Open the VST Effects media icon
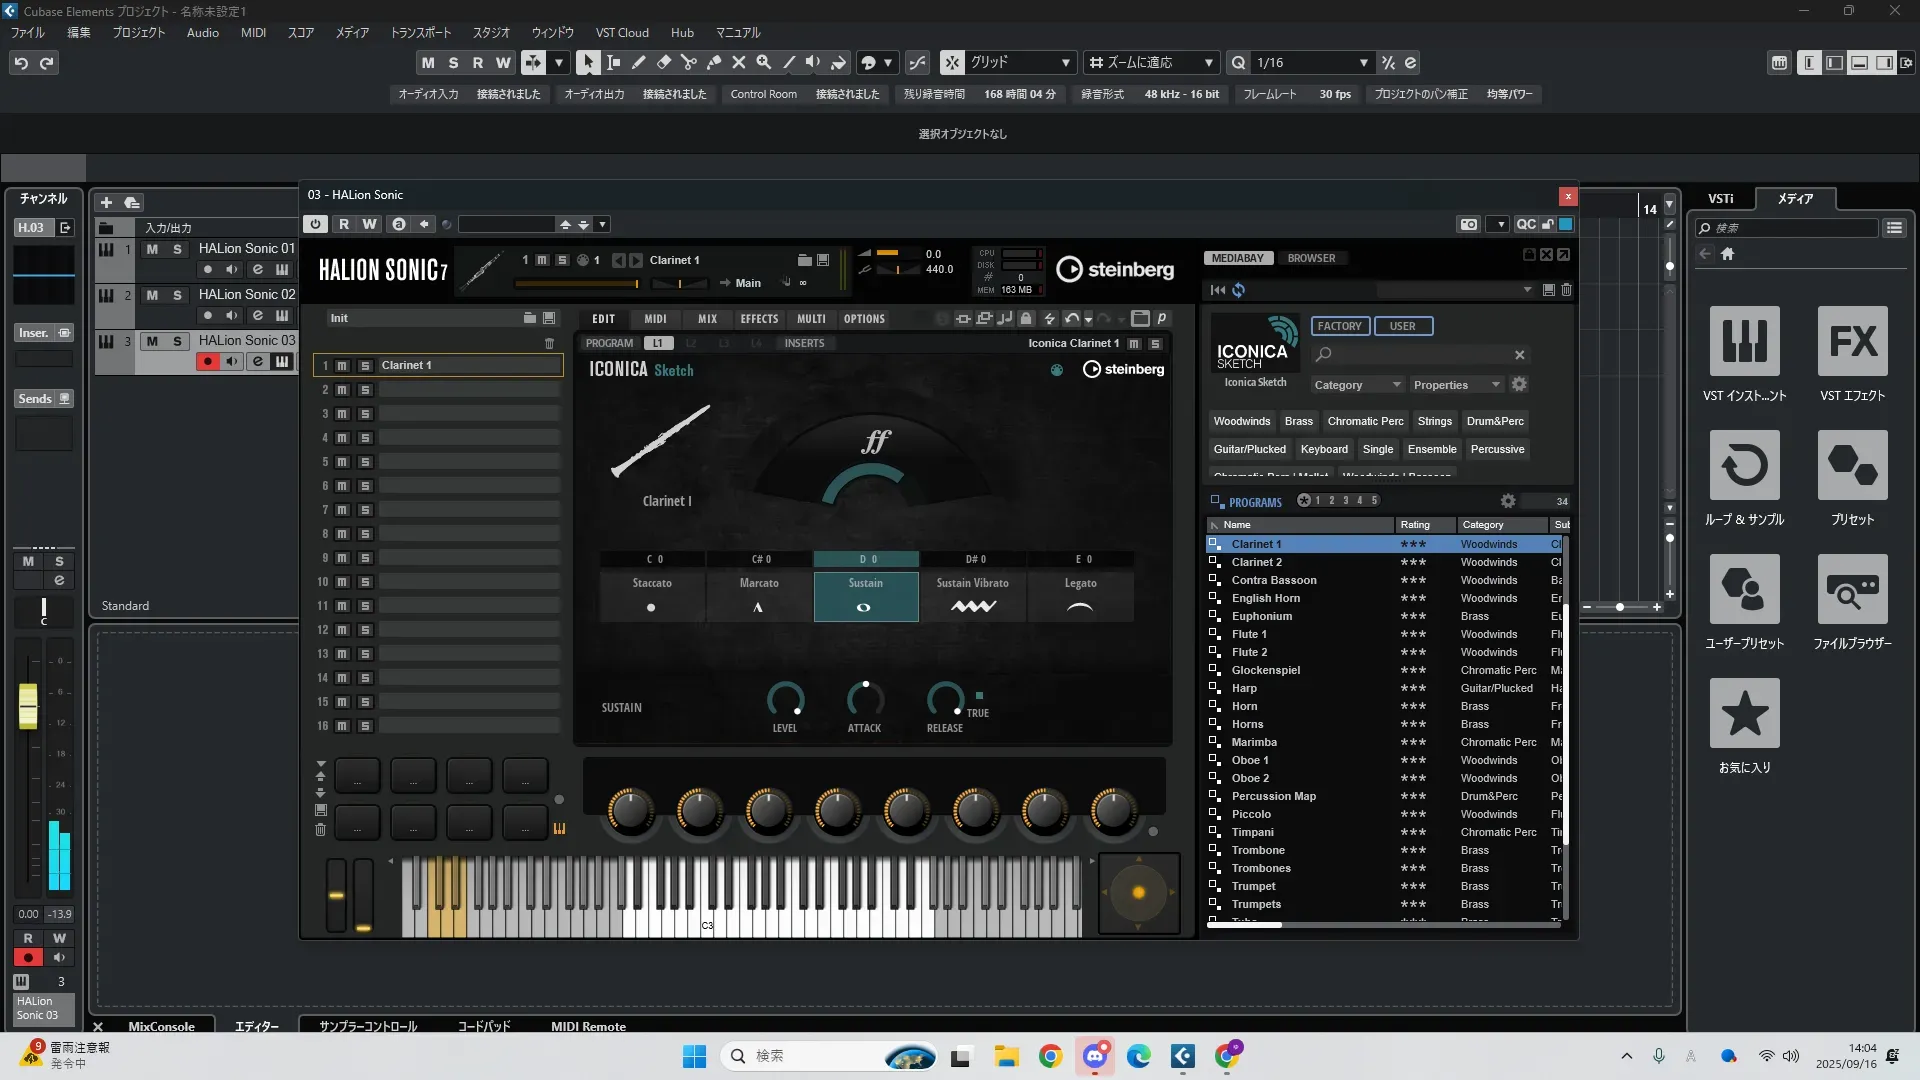 pos(1852,341)
